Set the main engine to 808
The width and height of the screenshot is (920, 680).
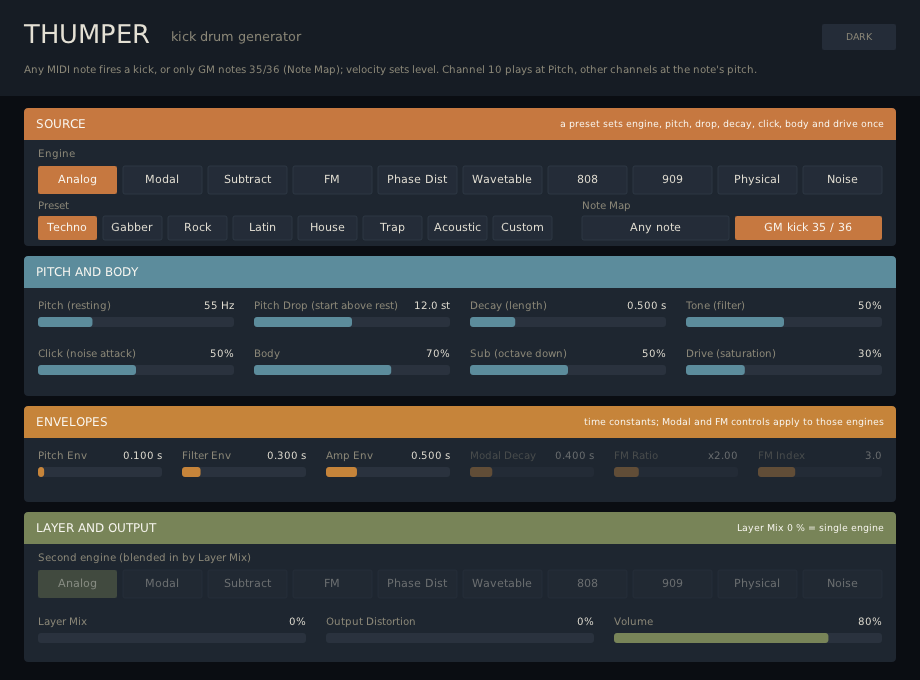pyautogui.click(x=587, y=180)
